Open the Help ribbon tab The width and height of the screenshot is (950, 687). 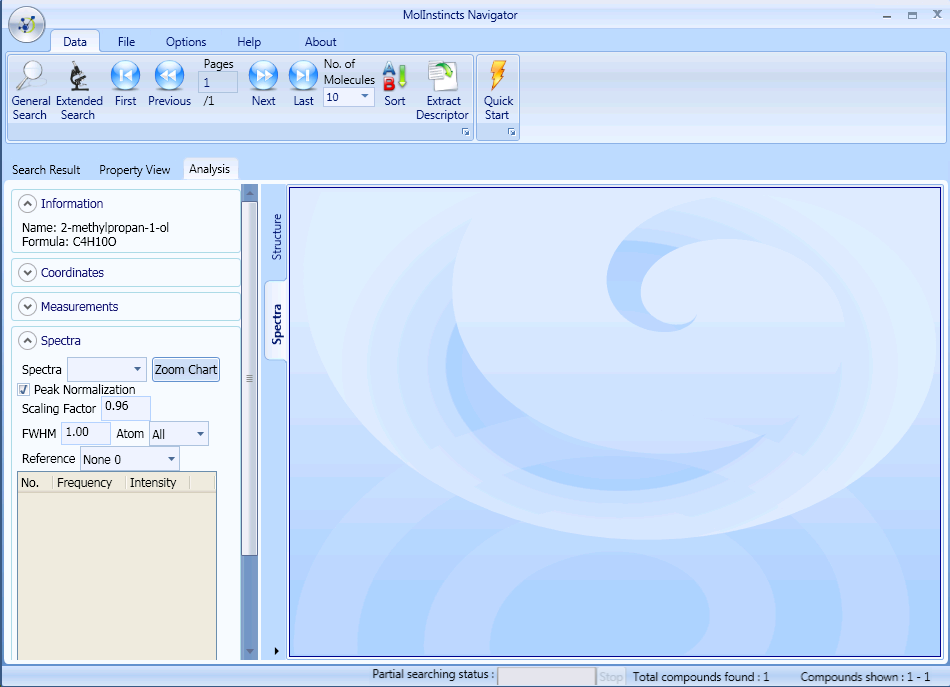tap(249, 42)
